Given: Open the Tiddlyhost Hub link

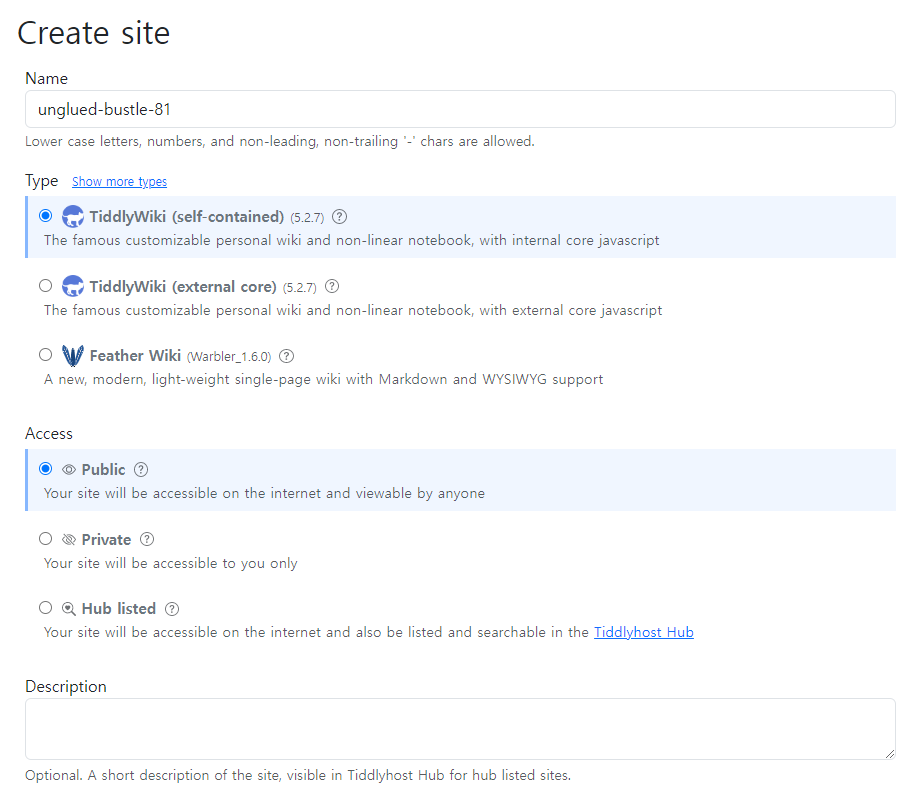Looking at the screenshot, I should pos(644,632).
